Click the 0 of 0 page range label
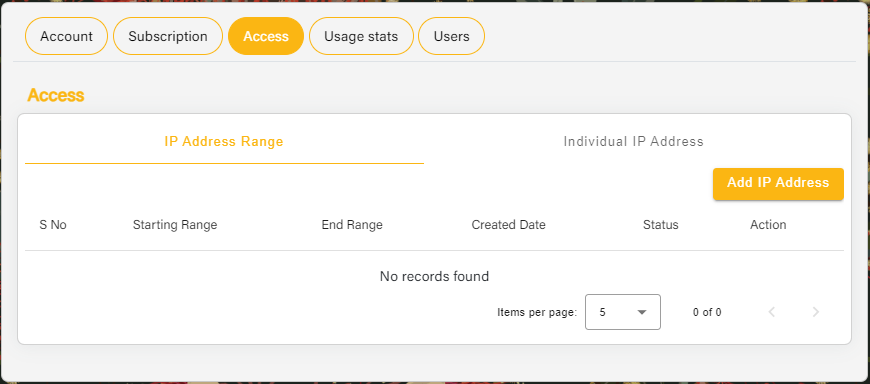This screenshot has height=384, width=870. coord(707,312)
